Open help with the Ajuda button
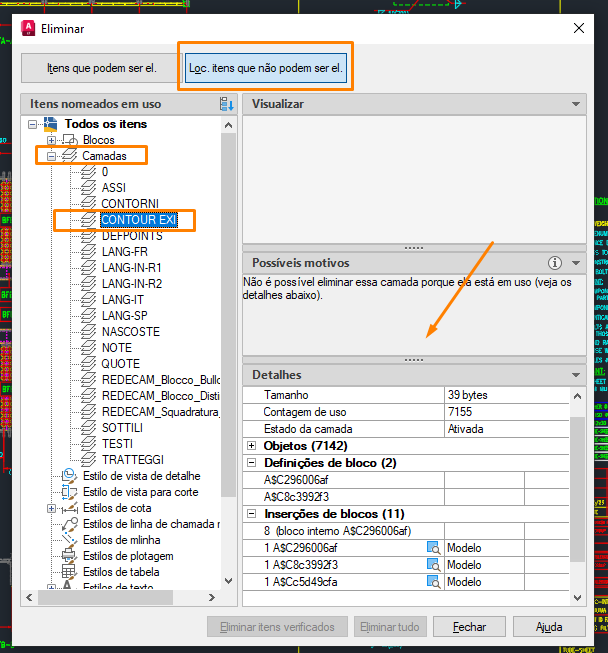 click(549, 627)
